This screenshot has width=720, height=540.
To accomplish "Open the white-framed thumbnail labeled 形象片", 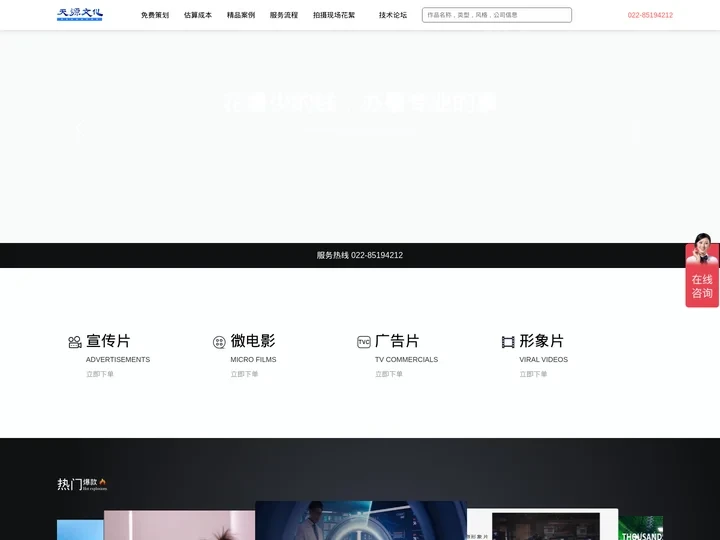I will pos(542,524).
